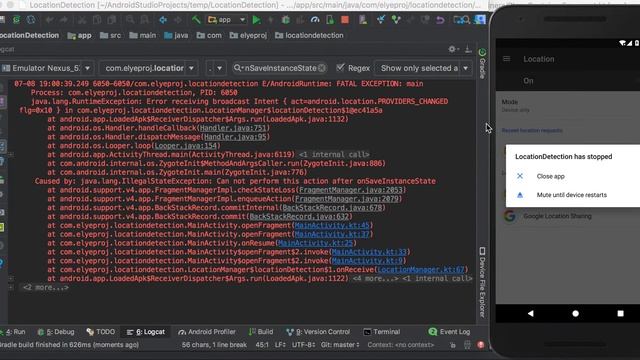Open the UTF-8 encoding selector

tap(303, 345)
